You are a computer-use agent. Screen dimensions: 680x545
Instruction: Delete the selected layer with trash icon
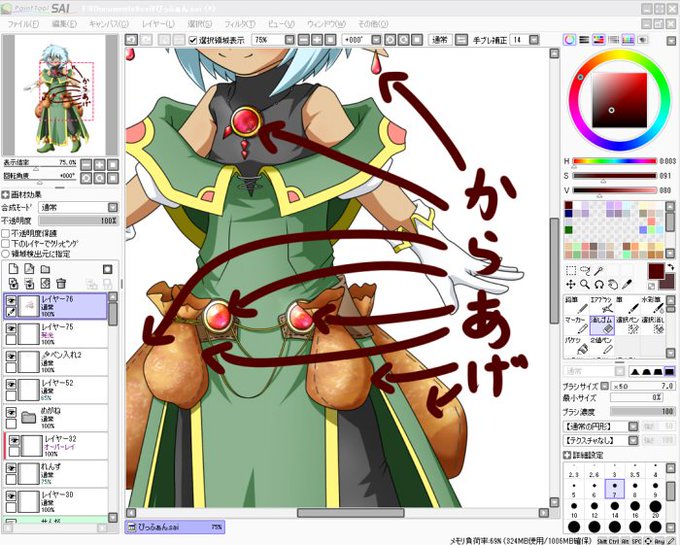[61, 284]
